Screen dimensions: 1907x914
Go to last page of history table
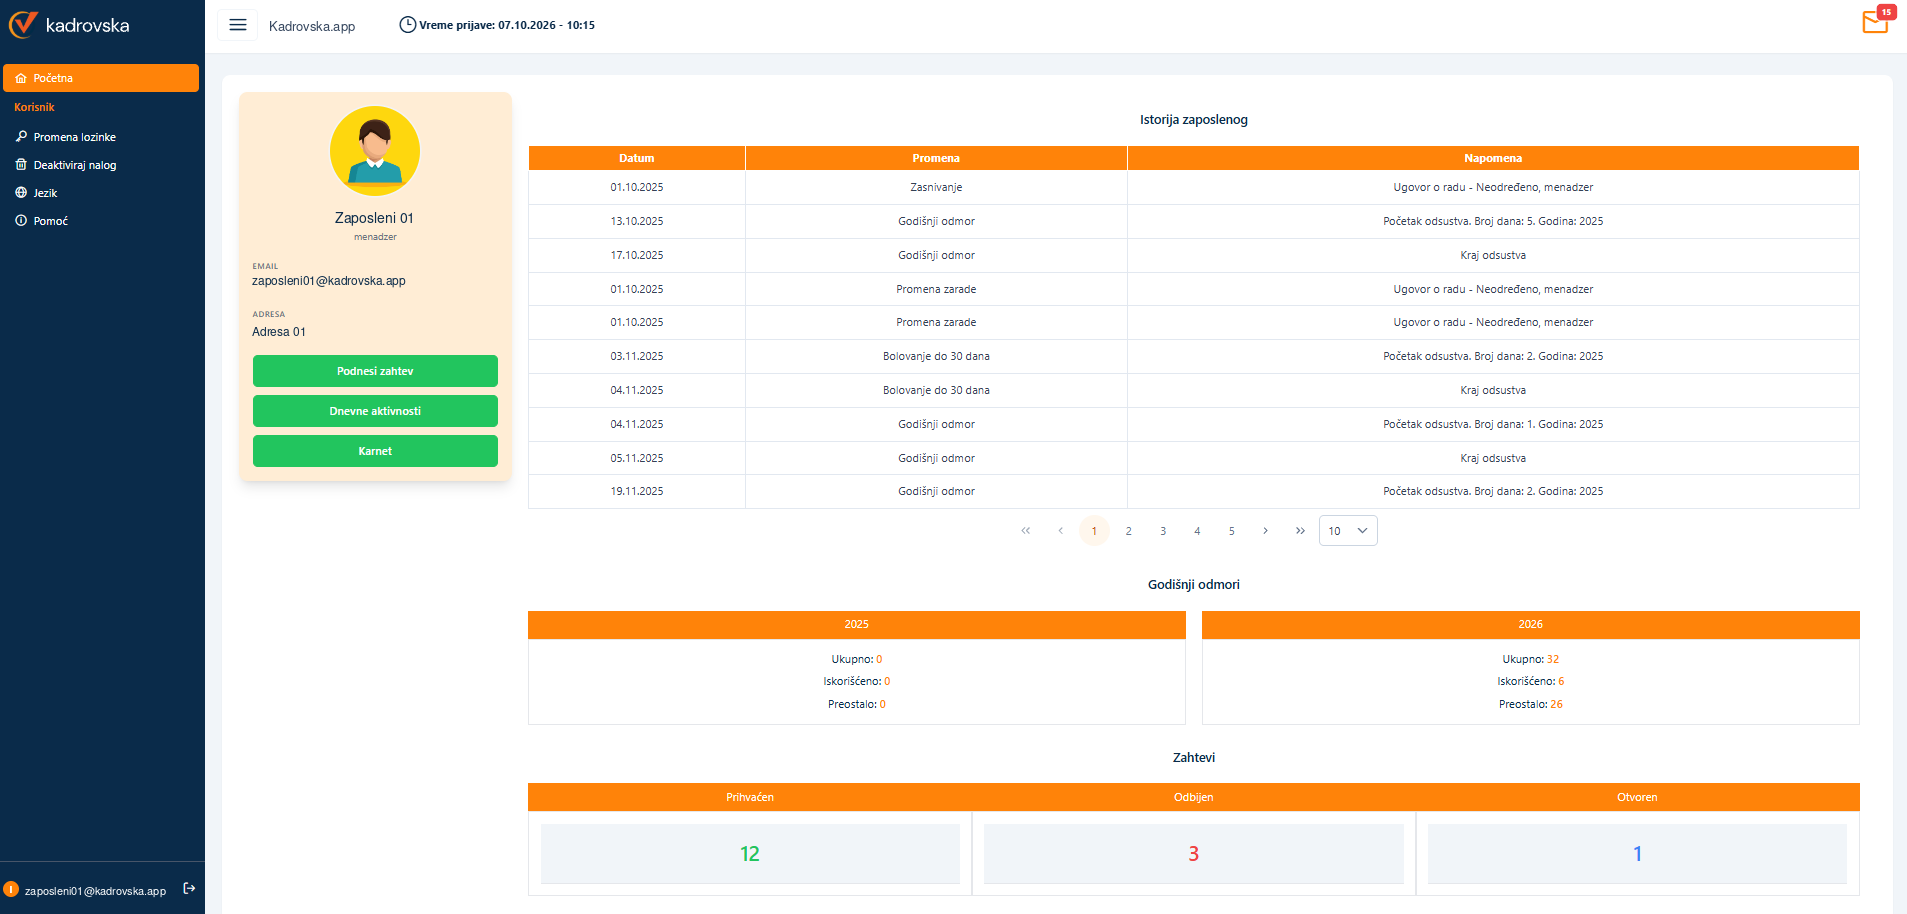1300,531
